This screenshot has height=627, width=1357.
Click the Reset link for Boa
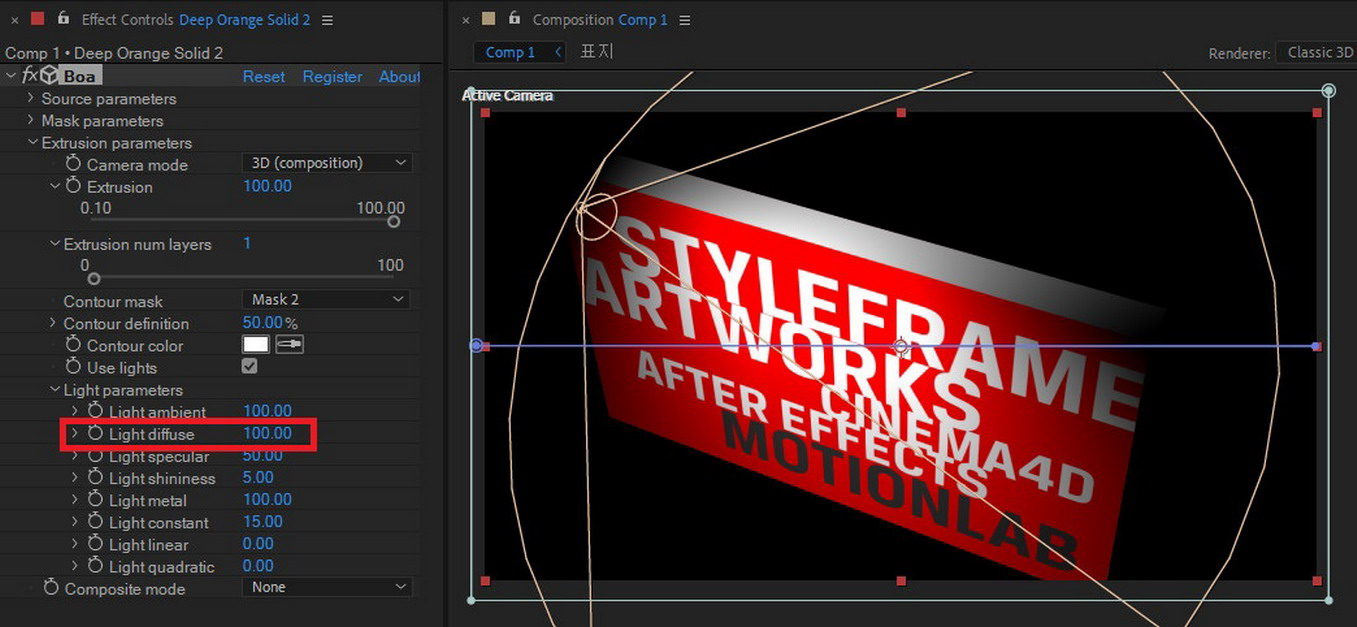coord(264,77)
